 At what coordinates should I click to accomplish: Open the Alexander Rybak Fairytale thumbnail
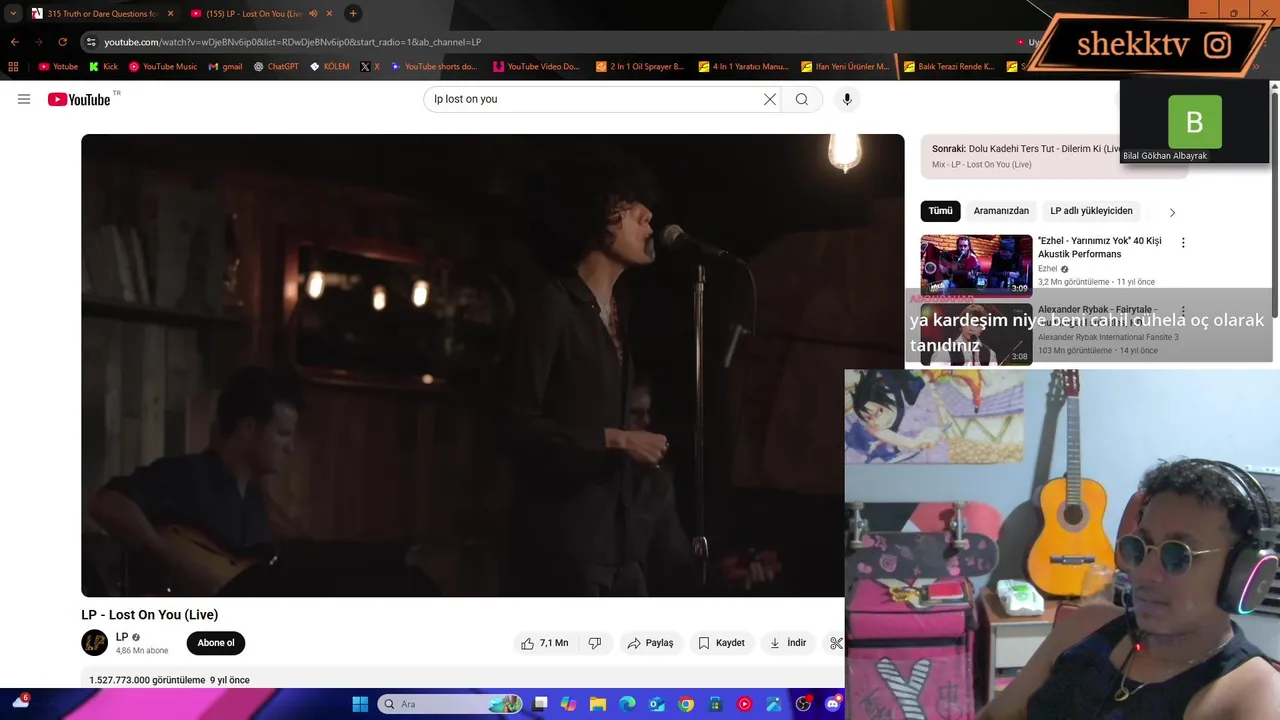point(976,334)
